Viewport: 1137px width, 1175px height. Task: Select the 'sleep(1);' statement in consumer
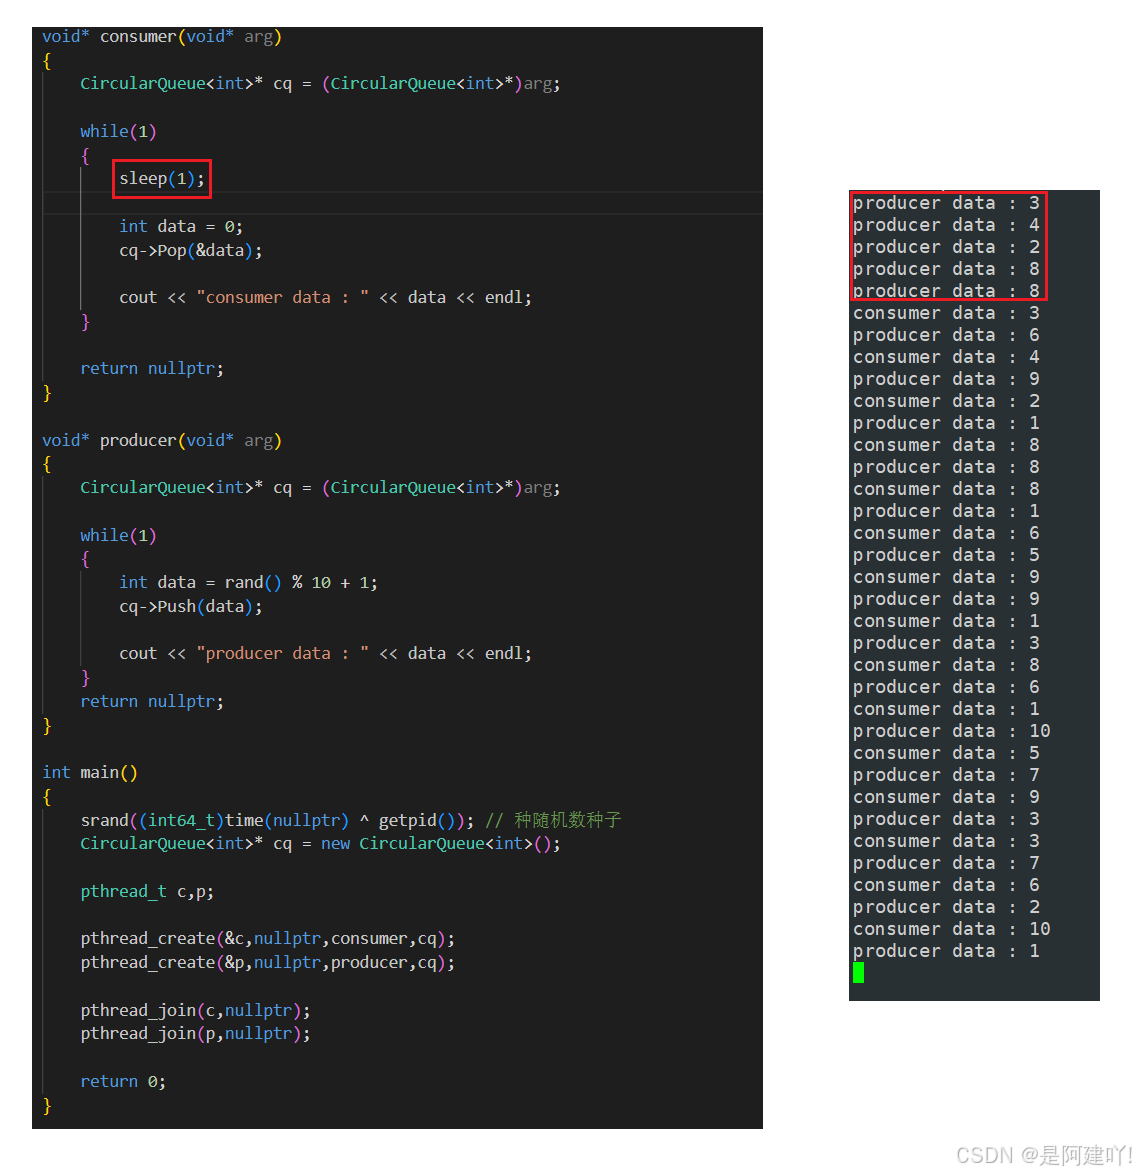(162, 179)
